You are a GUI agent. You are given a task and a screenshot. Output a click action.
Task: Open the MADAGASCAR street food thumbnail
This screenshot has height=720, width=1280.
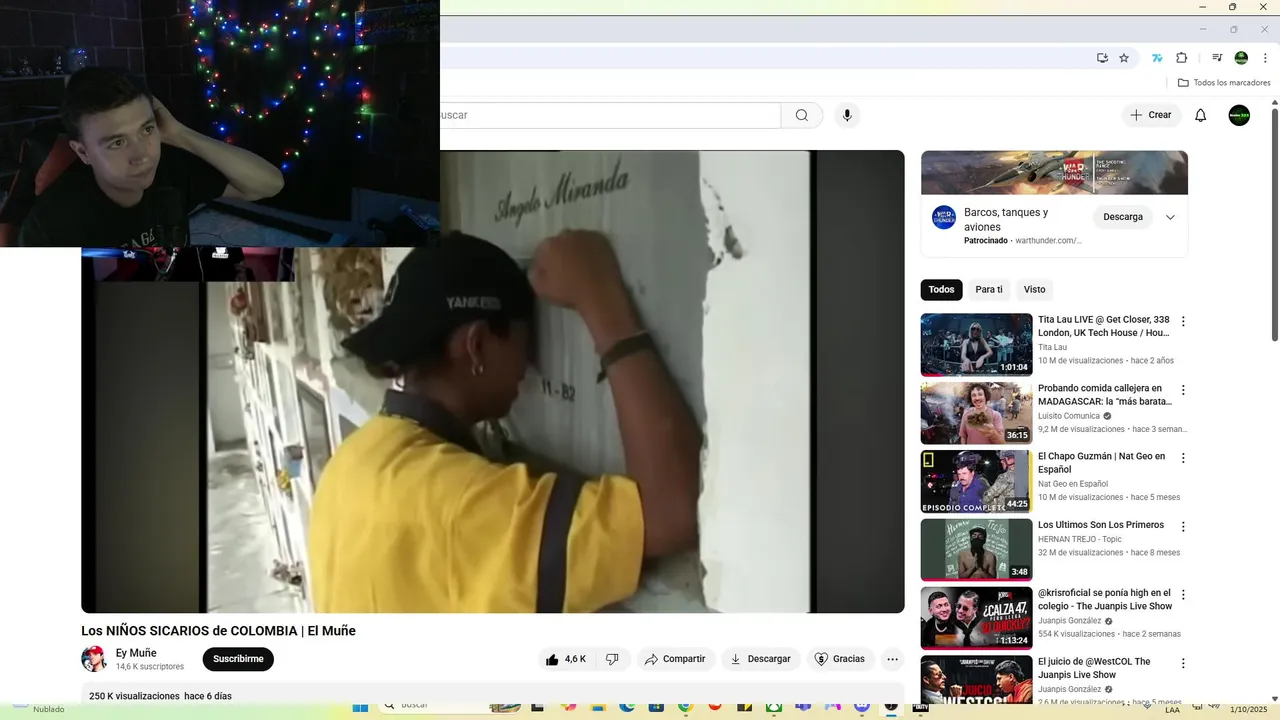coord(976,413)
